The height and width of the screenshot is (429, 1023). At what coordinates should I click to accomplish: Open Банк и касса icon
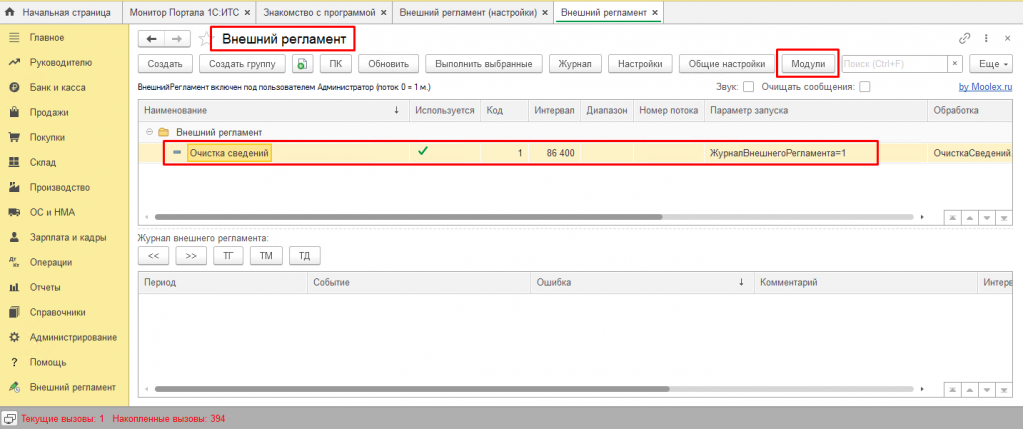[13, 87]
